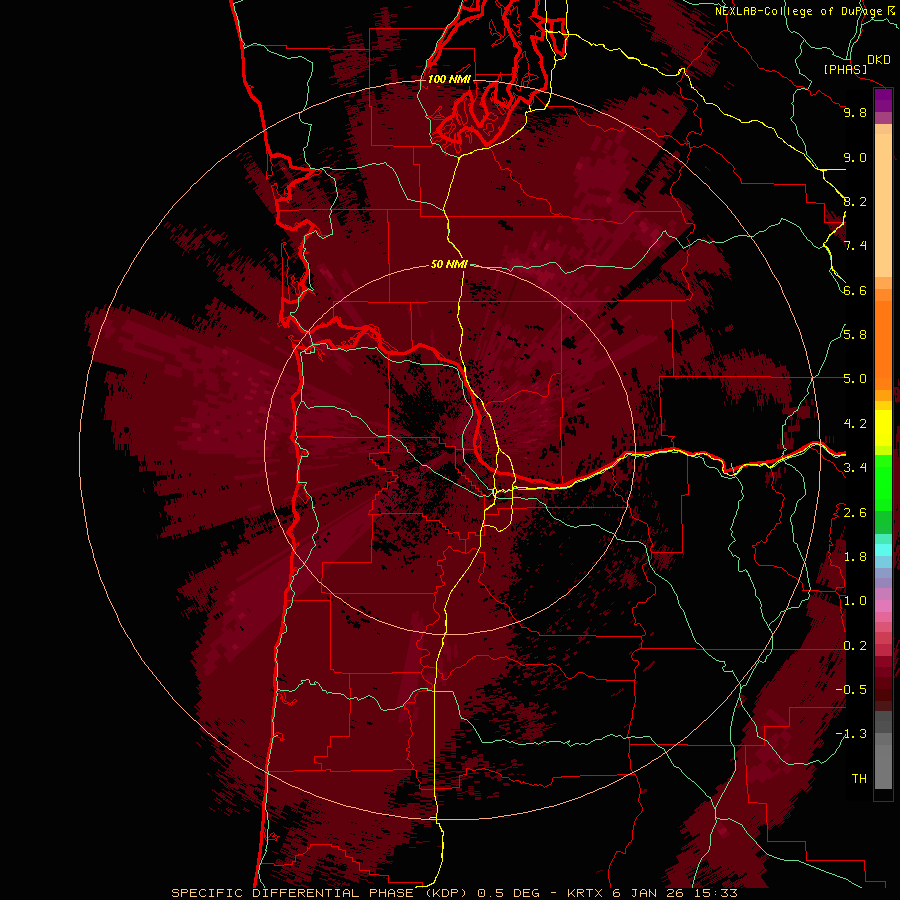Screen dimensions: 900x900
Task: Click the 9.8 value on the legend
Action: [x=855, y=112]
